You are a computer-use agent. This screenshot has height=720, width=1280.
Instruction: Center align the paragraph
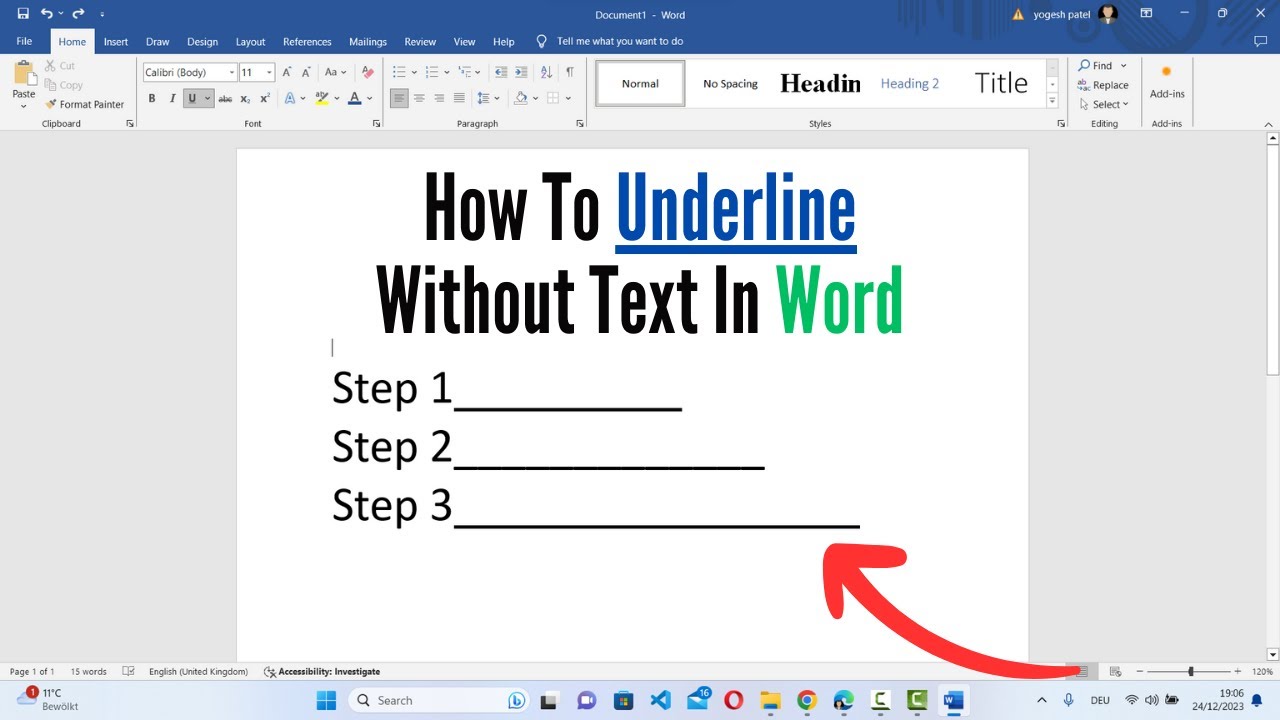[x=419, y=98]
